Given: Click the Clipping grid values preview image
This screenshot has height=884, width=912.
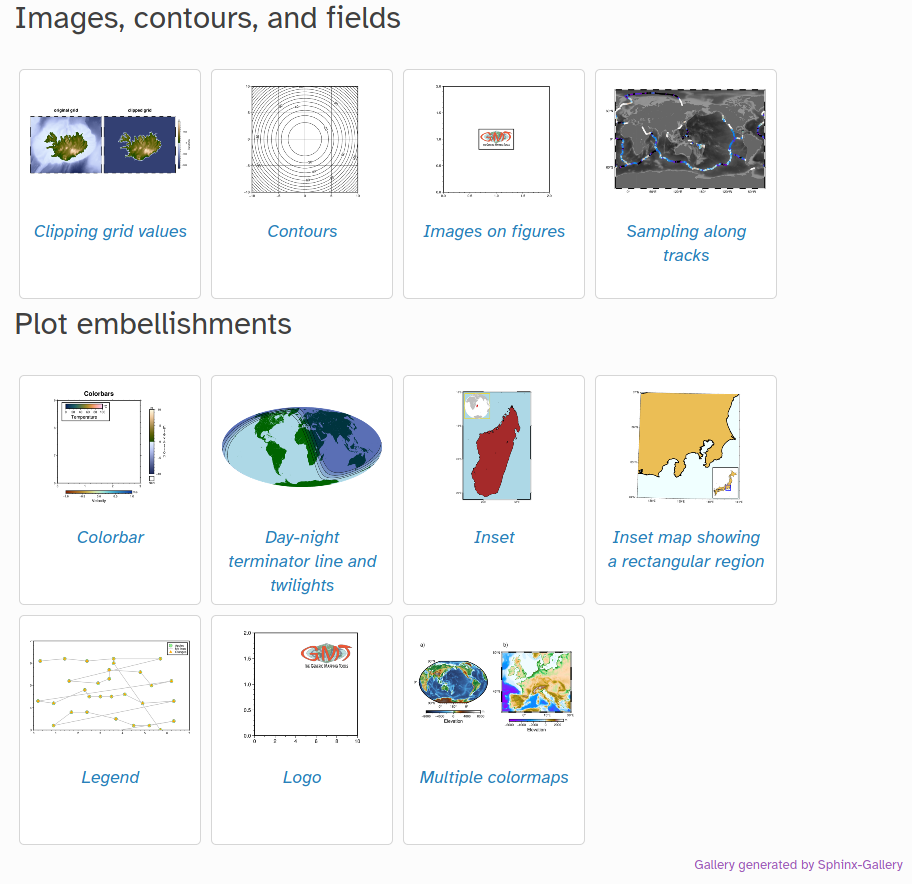Looking at the screenshot, I should 110,141.
